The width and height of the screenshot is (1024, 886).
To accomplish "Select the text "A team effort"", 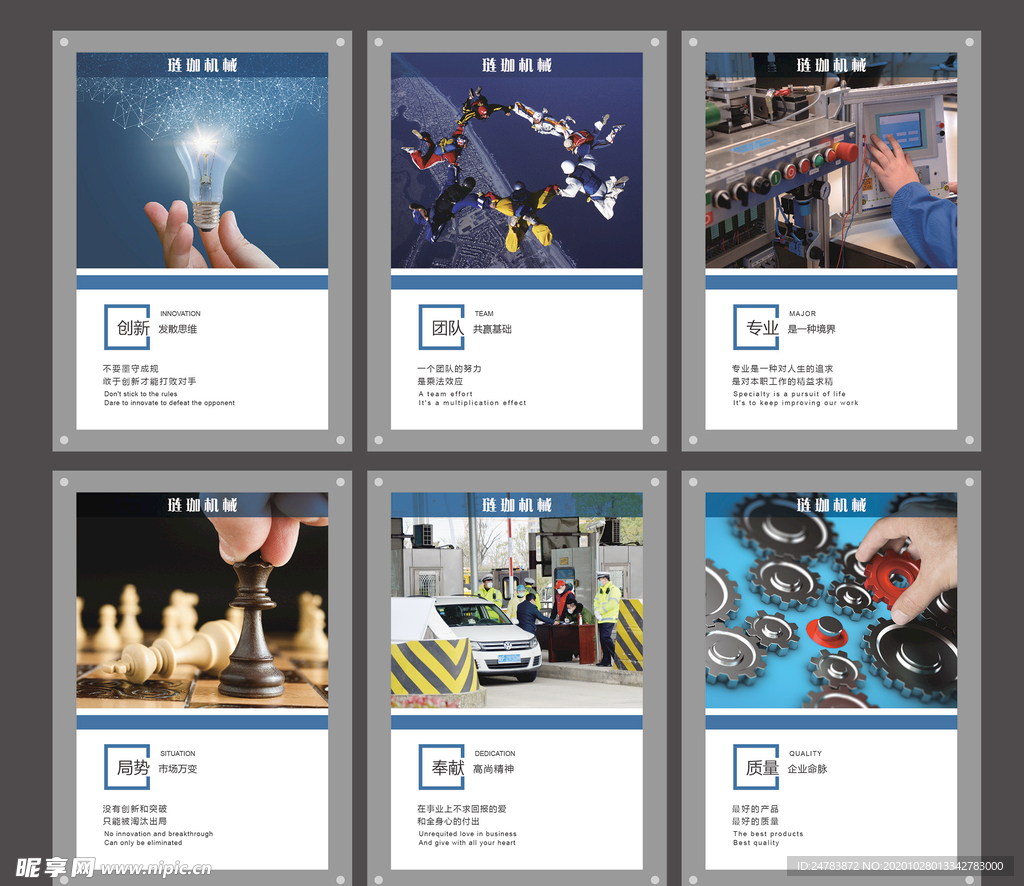I will (445, 394).
